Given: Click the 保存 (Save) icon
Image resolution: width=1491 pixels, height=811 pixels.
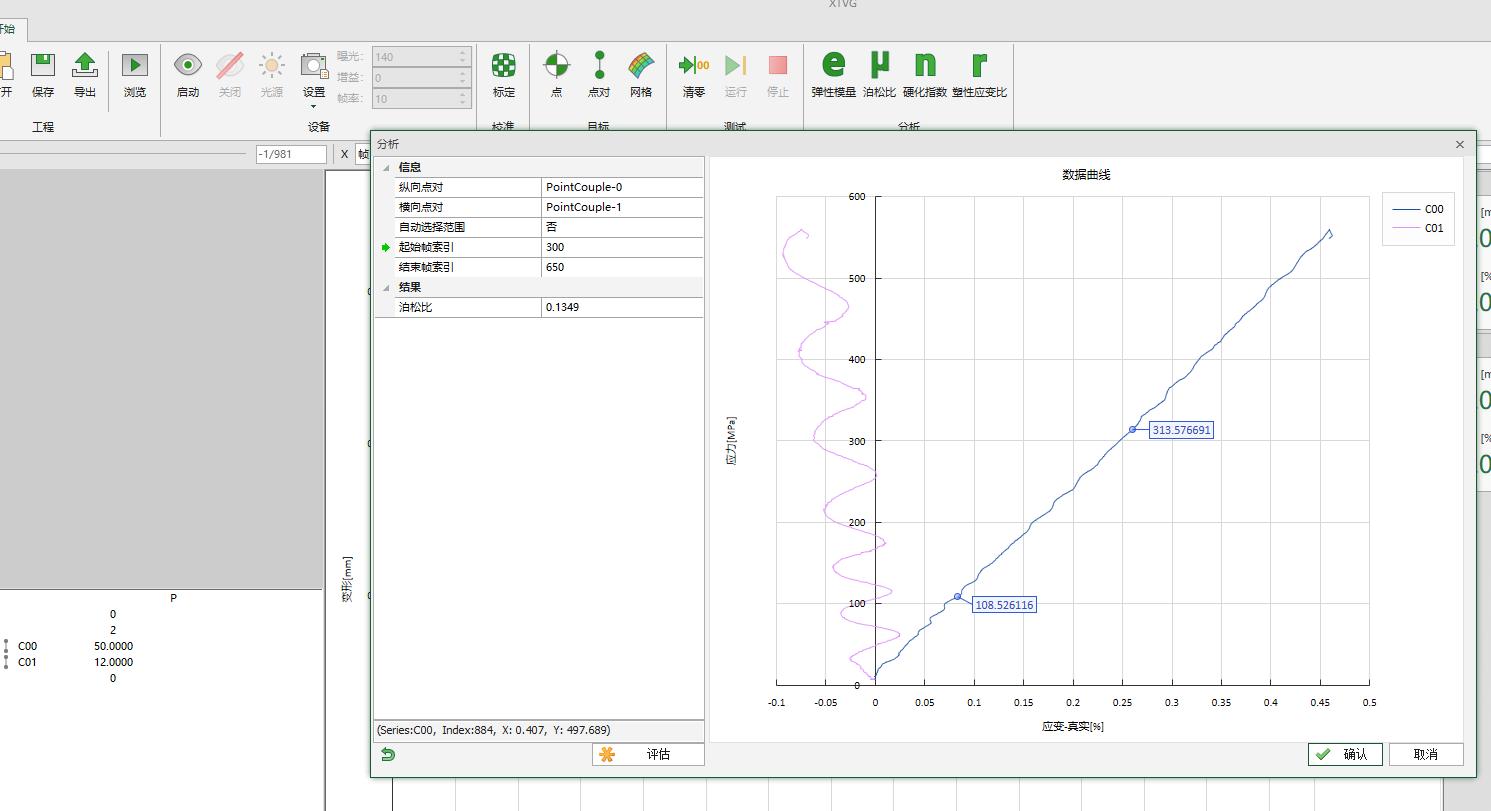Looking at the screenshot, I should [43, 66].
